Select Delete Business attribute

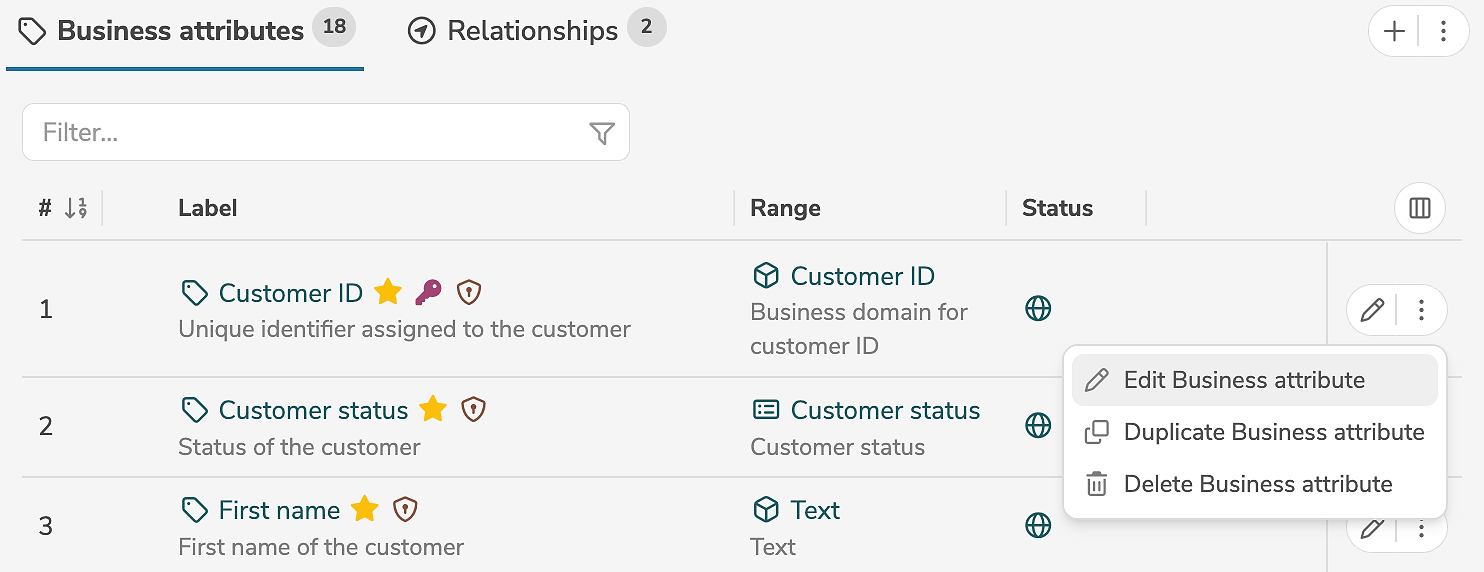click(x=1257, y=484)
